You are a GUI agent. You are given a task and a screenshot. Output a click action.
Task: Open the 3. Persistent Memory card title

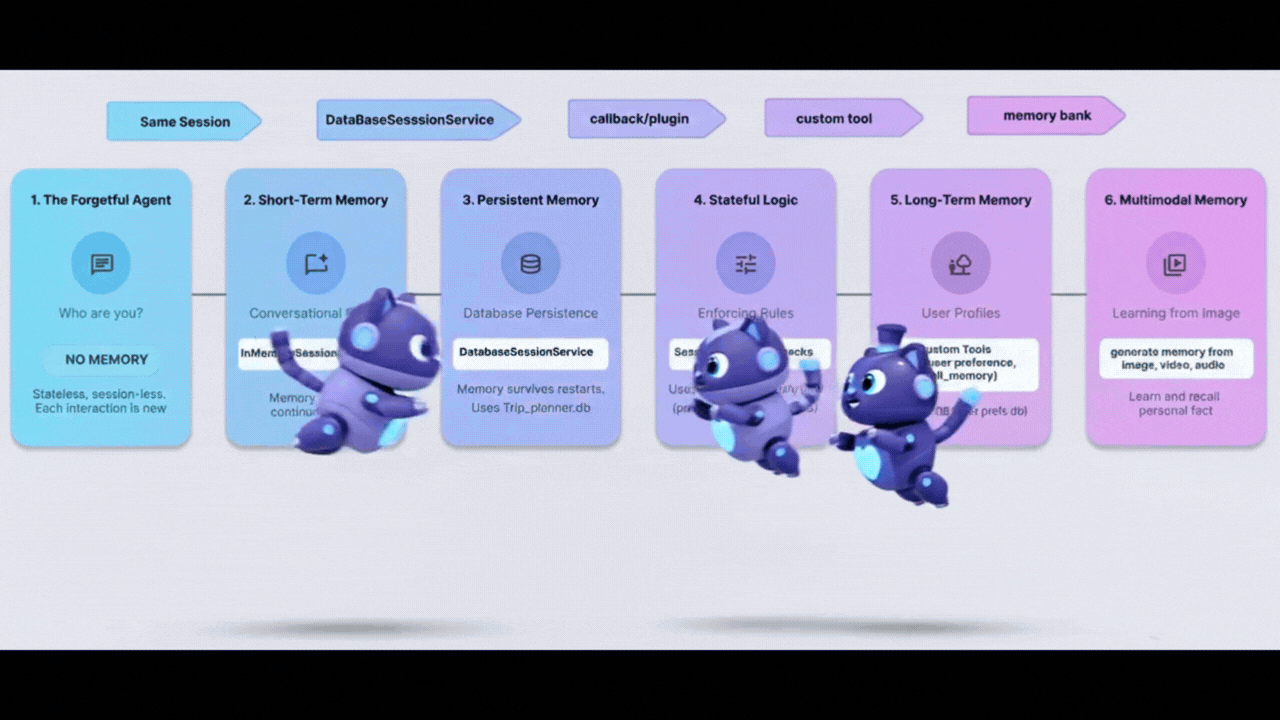531,200
